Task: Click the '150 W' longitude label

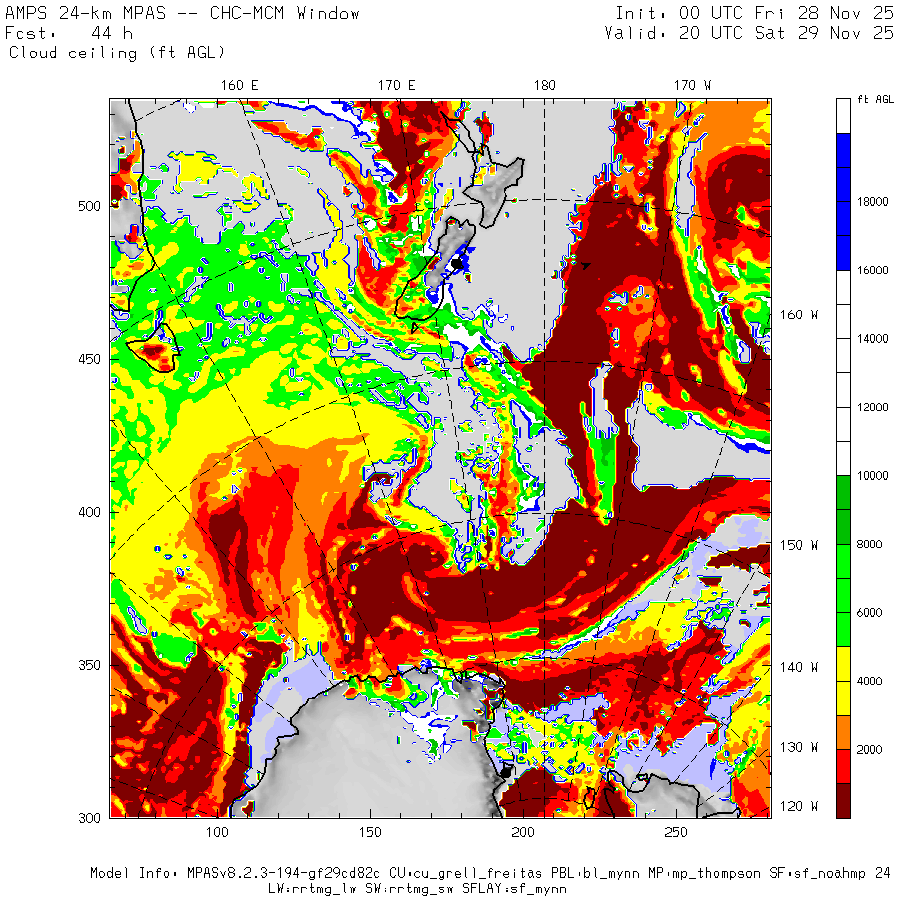Action: point(798,545)
